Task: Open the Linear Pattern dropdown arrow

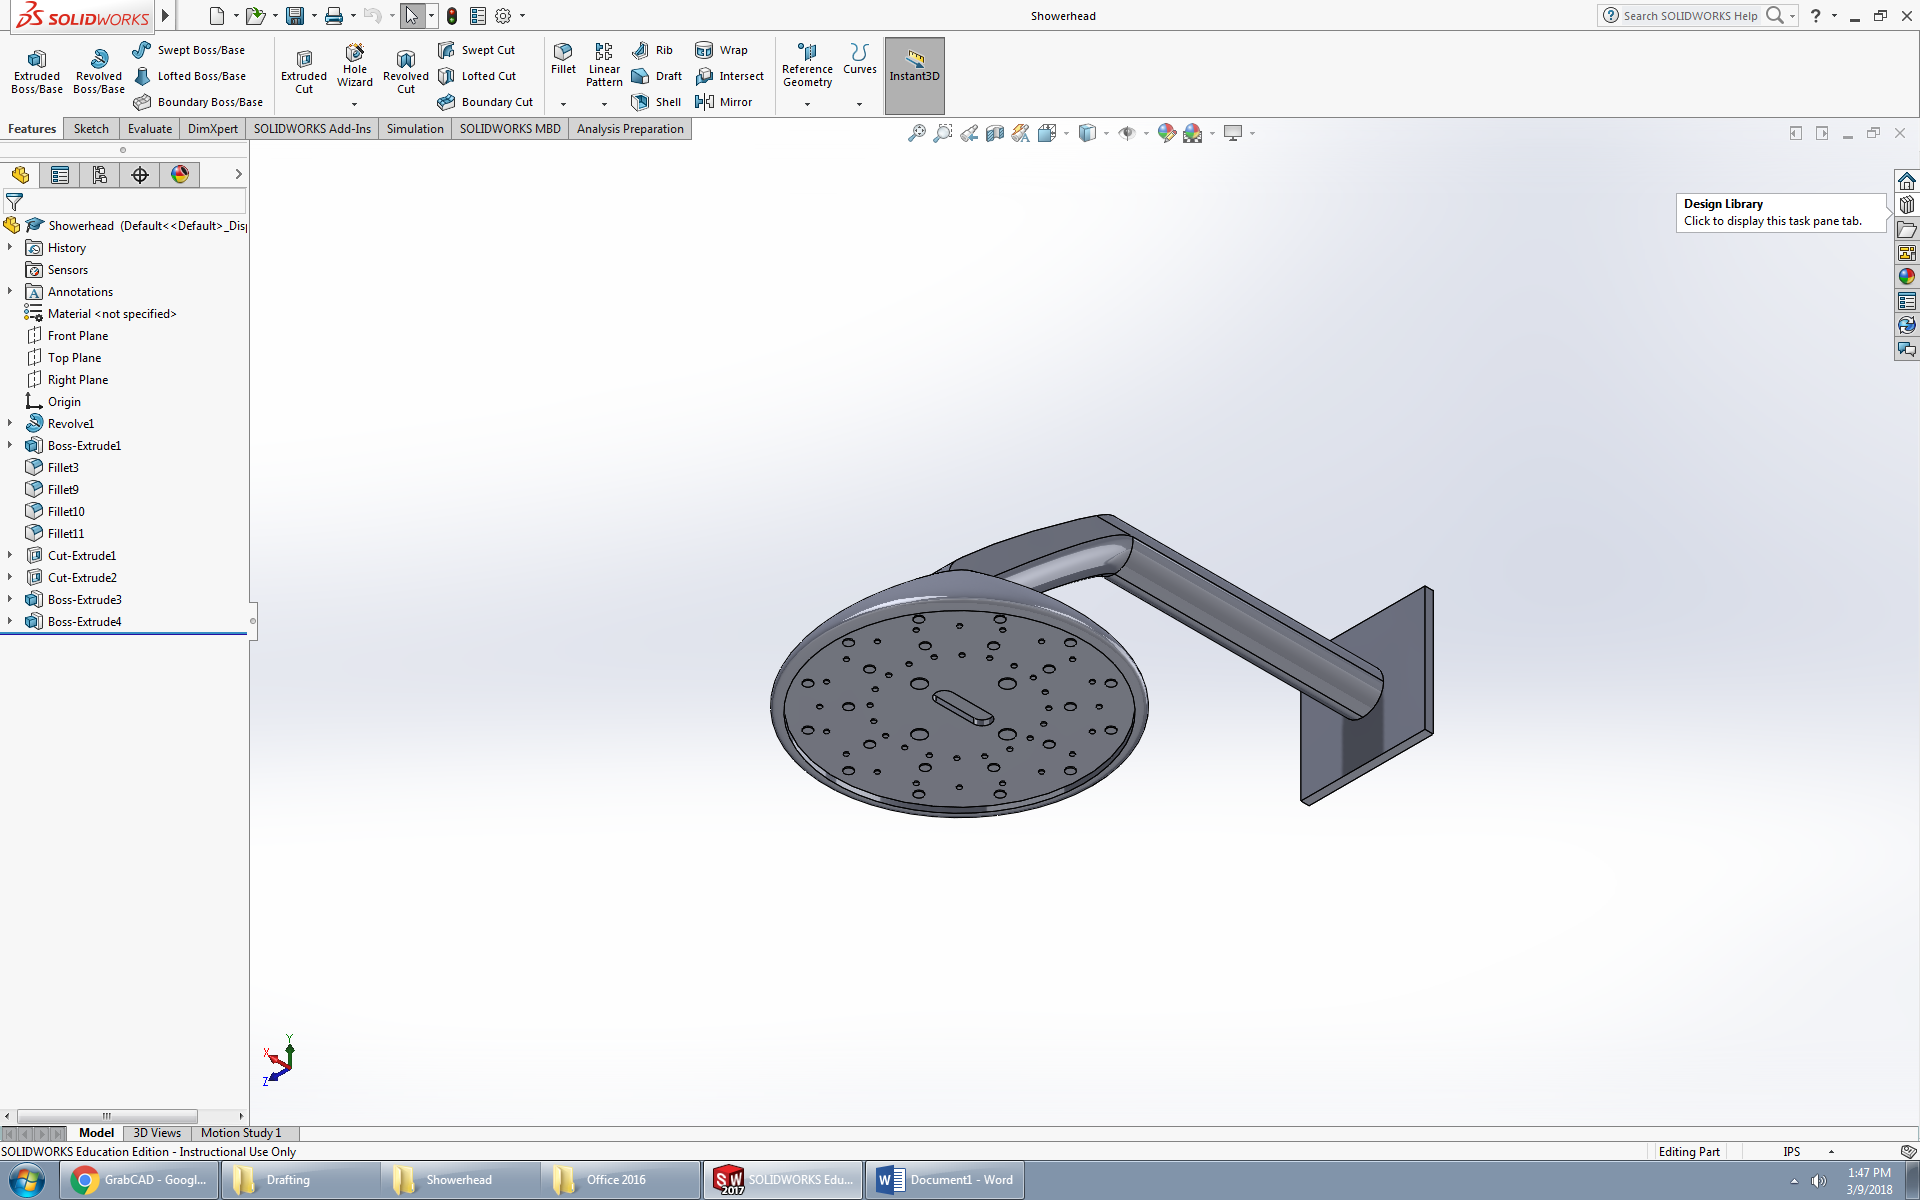Action: click(604, 104)
